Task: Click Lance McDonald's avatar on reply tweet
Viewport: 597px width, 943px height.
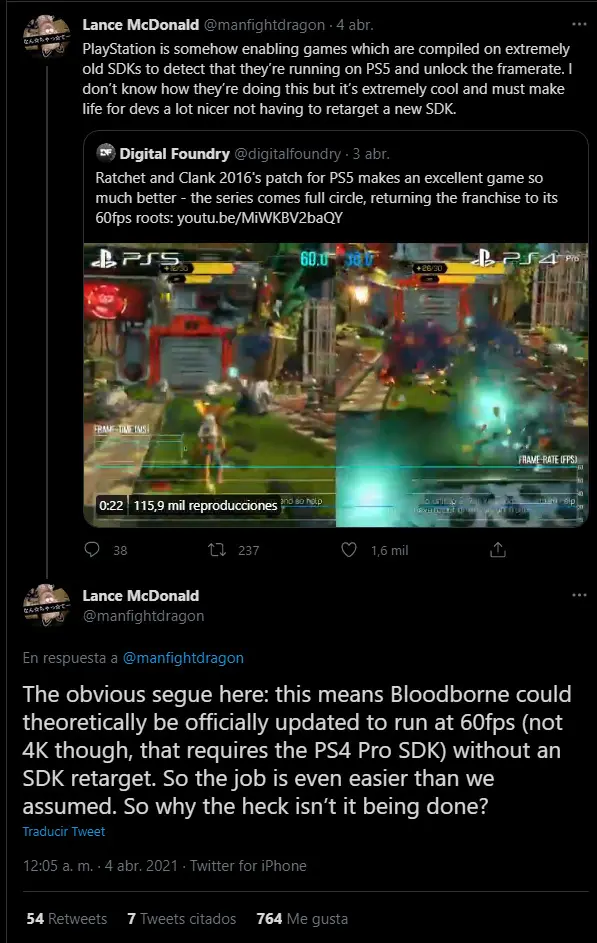Action: coord(46,605)
